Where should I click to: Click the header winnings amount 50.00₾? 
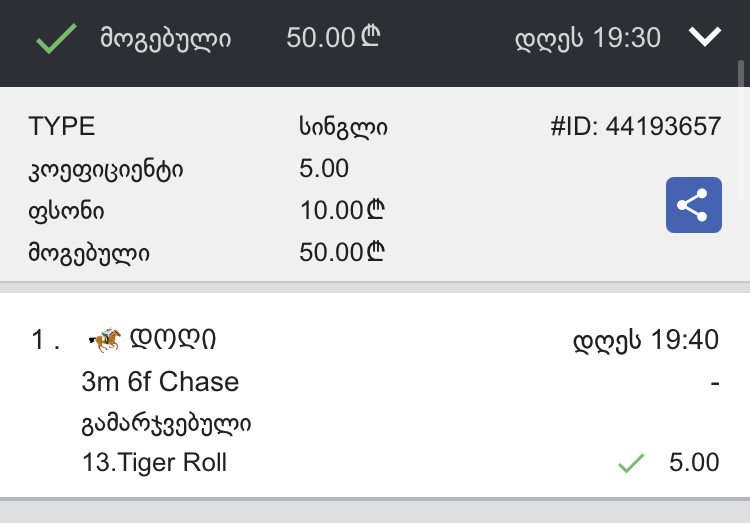(x=334, y=38)
